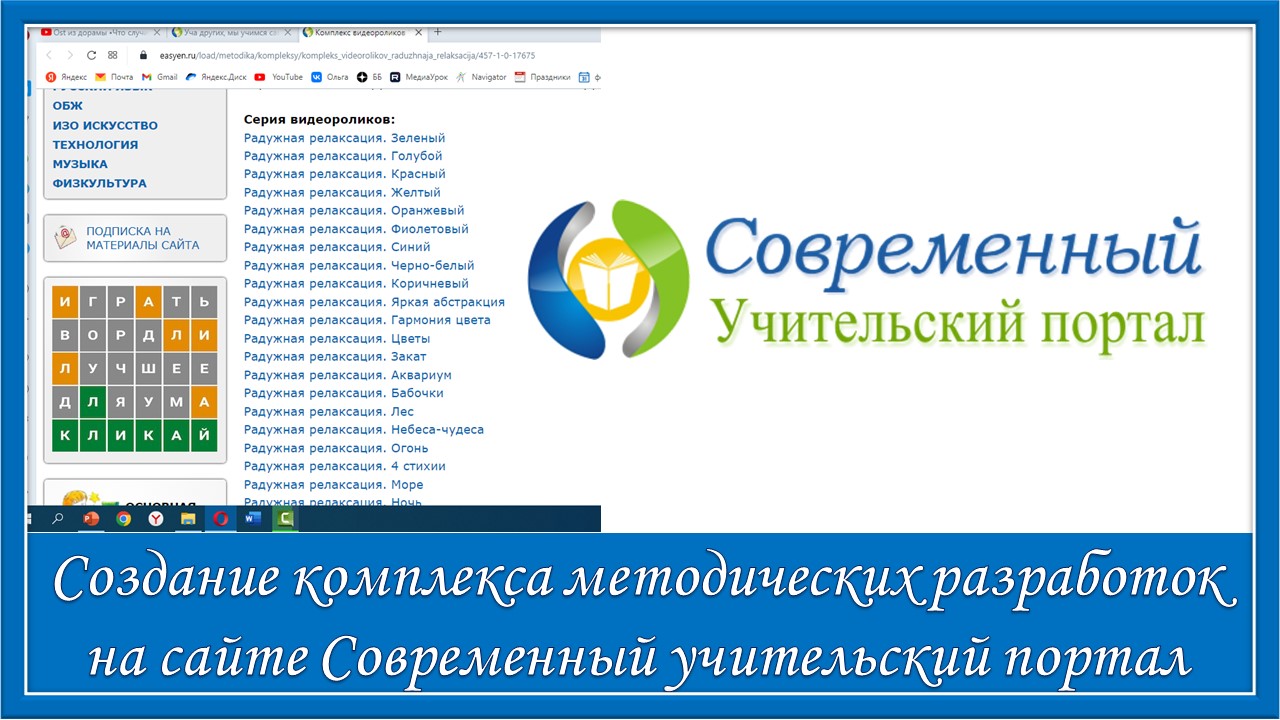
Task: Open 'Радужная релаксация. Оранжевый' link
Action: coord(354,211)
